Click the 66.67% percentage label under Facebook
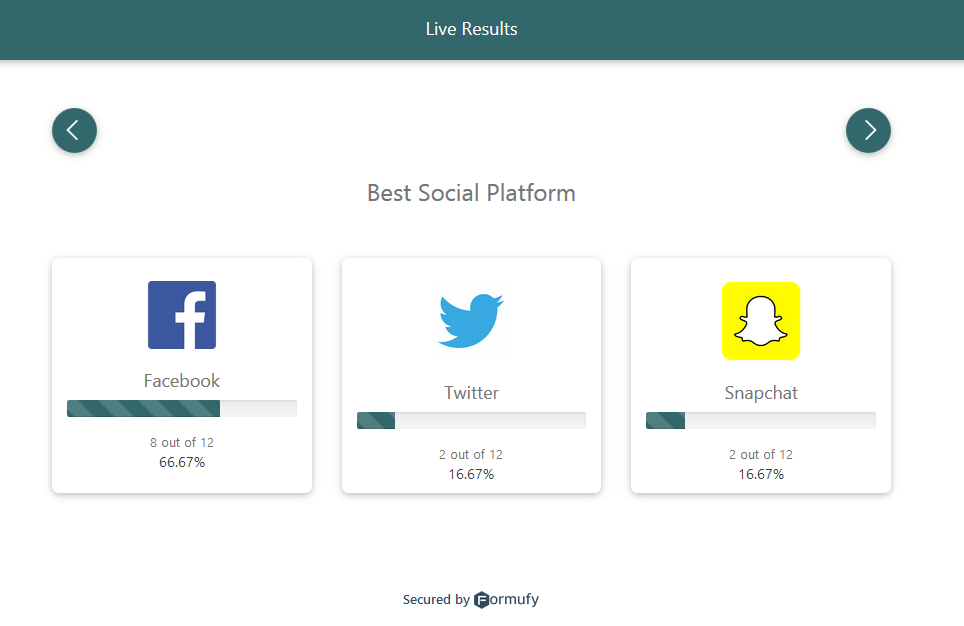Viewport: 964px width, 626px height. click(181, 462)
